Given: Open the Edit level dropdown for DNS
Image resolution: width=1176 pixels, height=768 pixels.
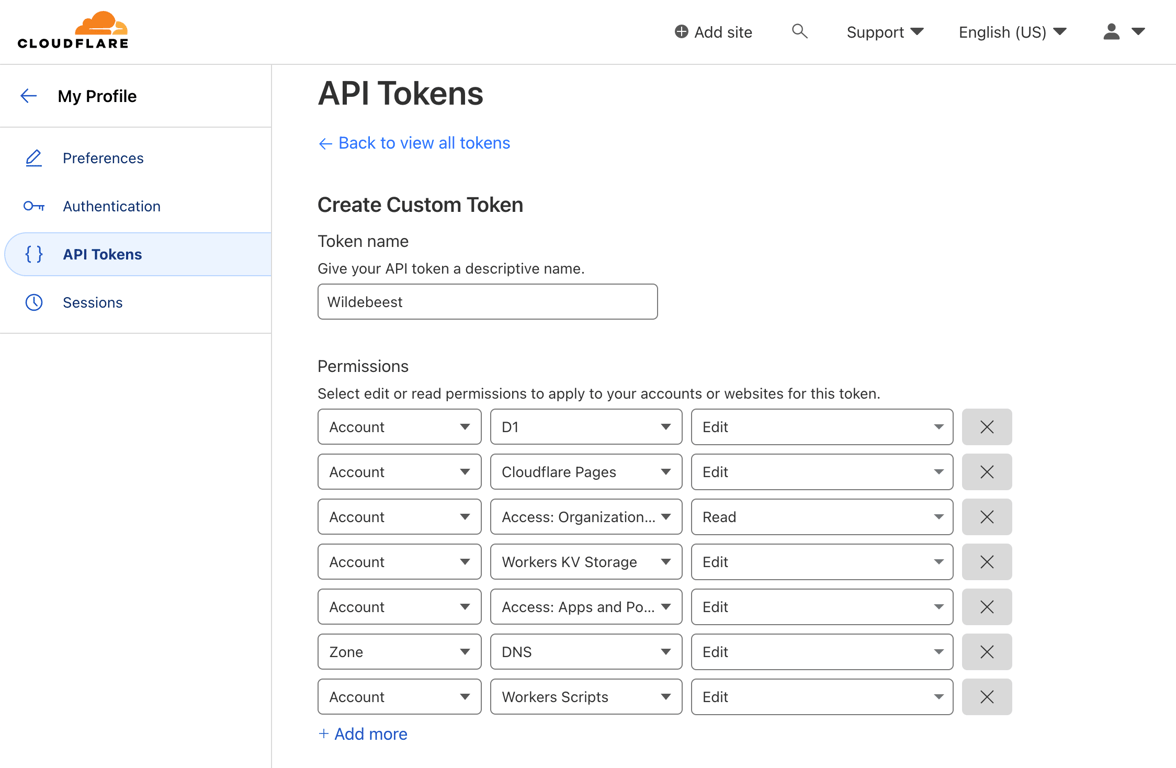Looking at the screenshot, I should point(822,652).
